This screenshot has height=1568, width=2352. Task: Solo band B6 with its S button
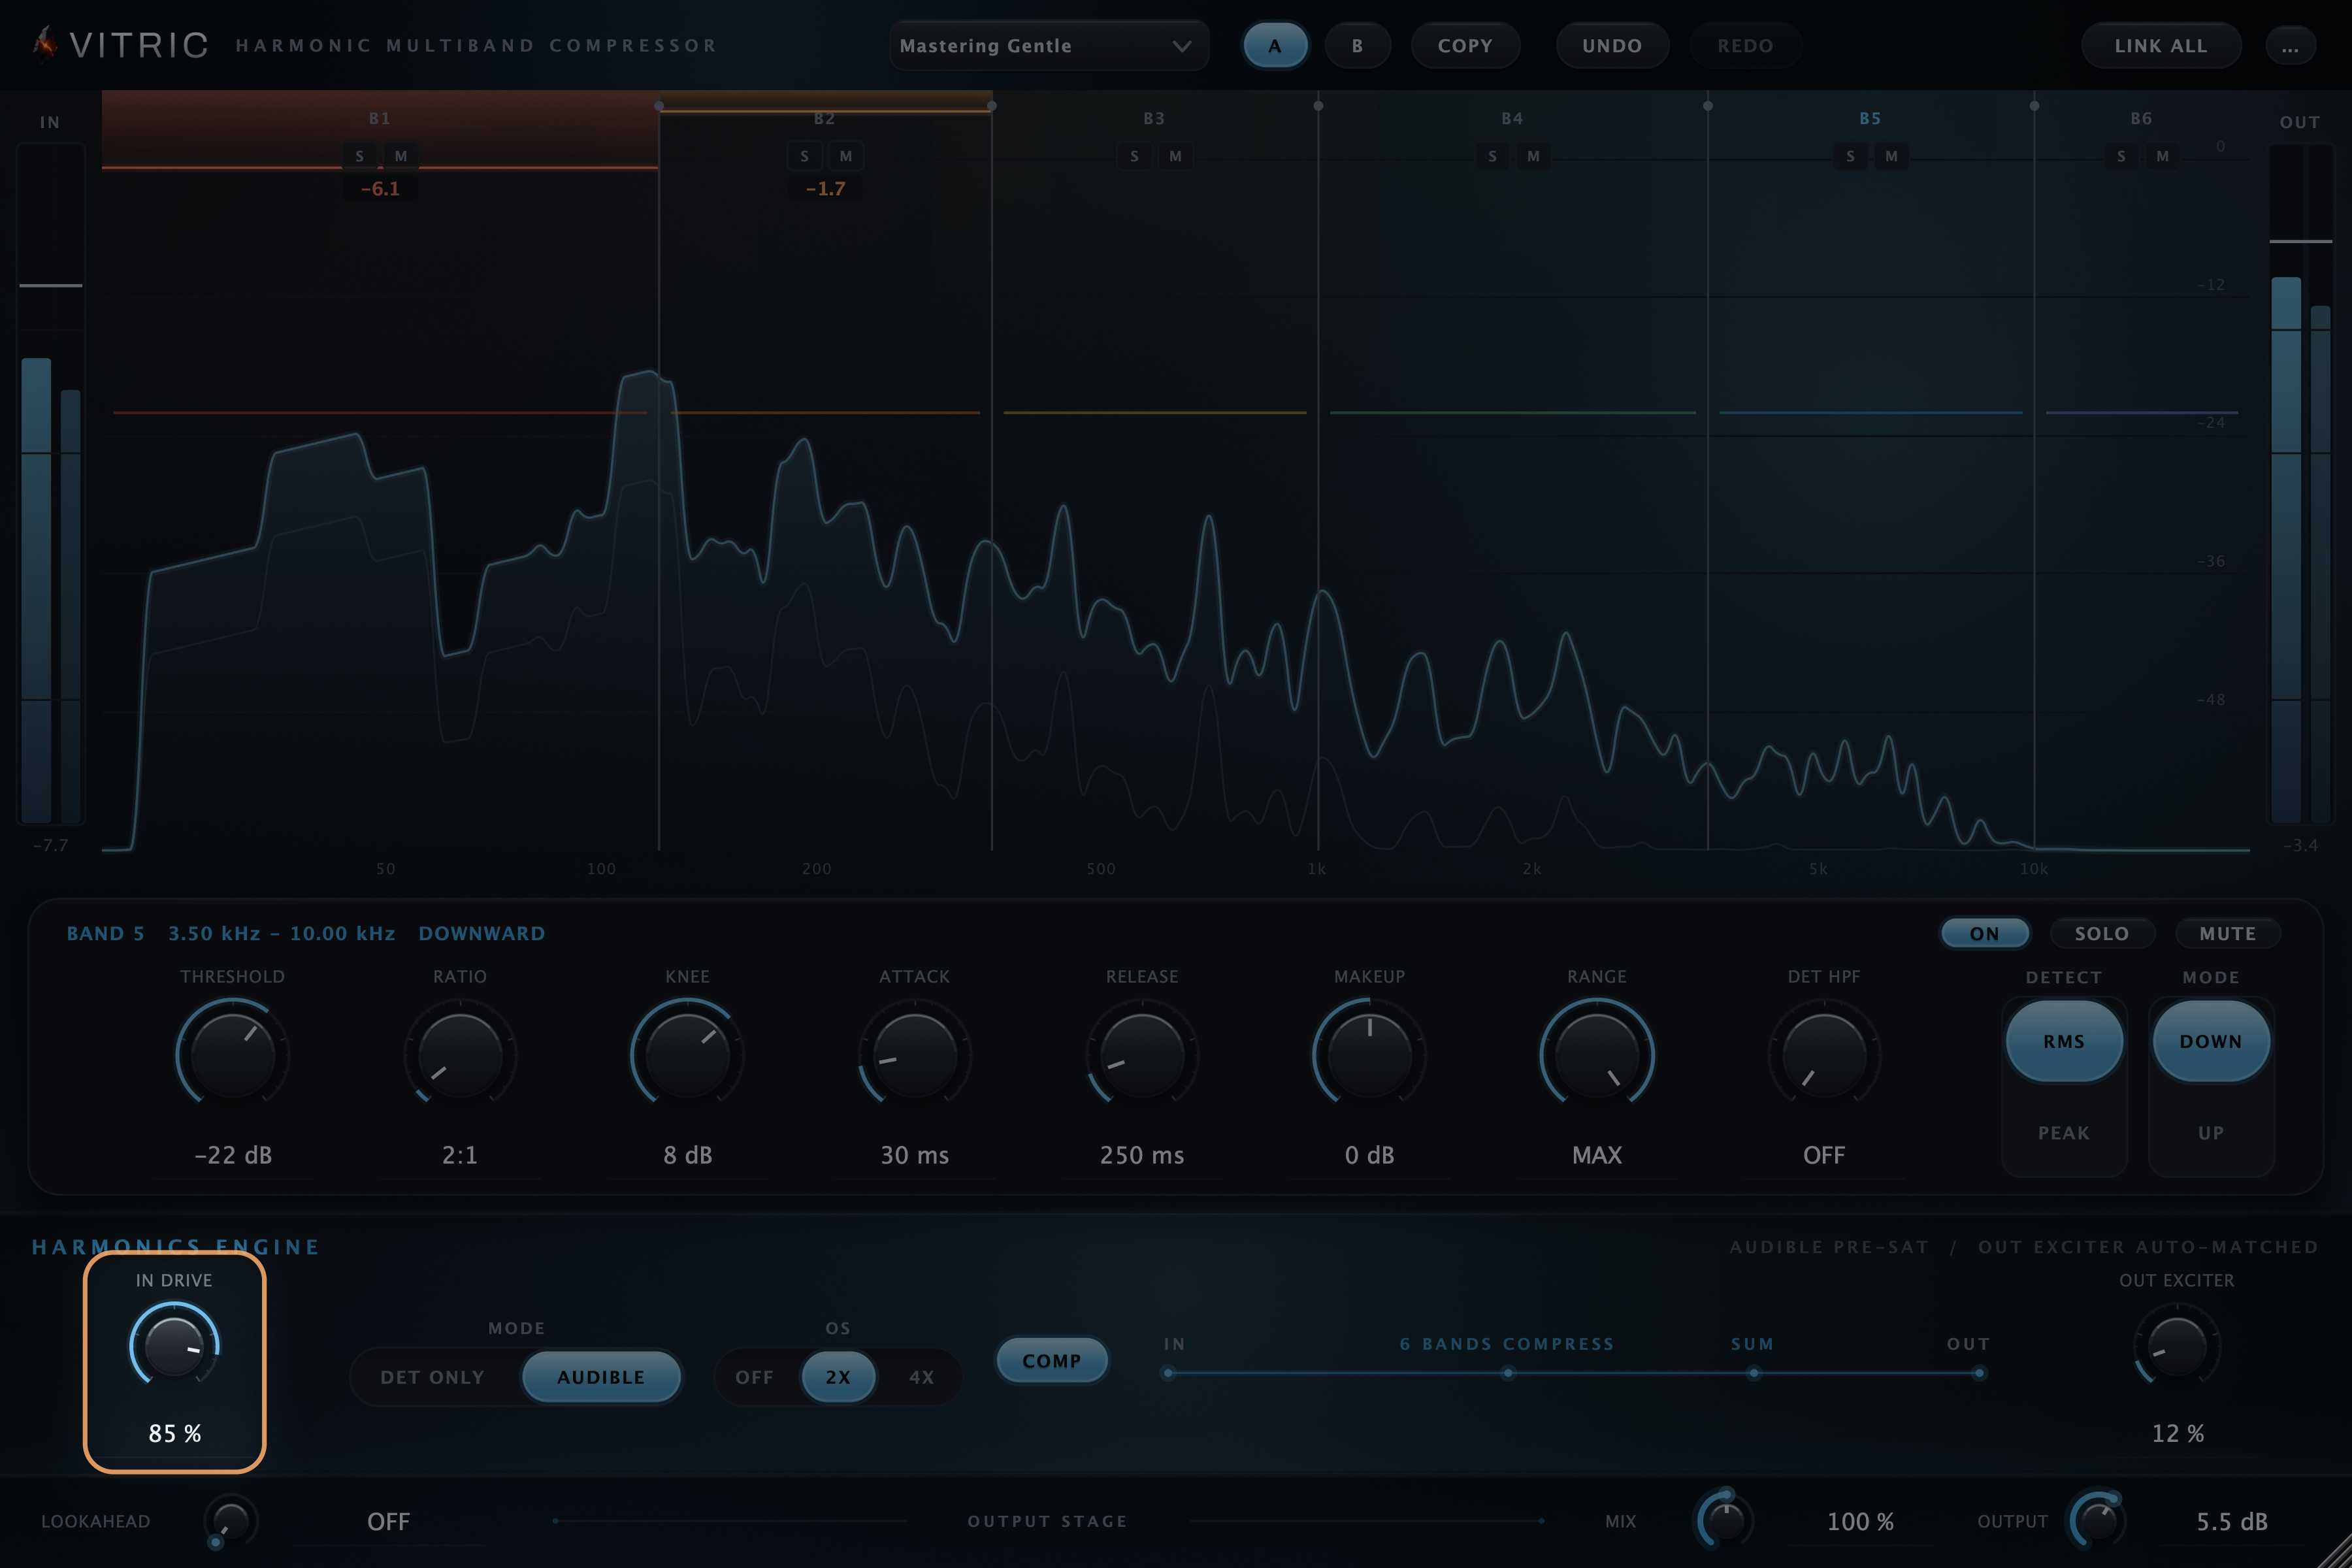[2121, 156]
